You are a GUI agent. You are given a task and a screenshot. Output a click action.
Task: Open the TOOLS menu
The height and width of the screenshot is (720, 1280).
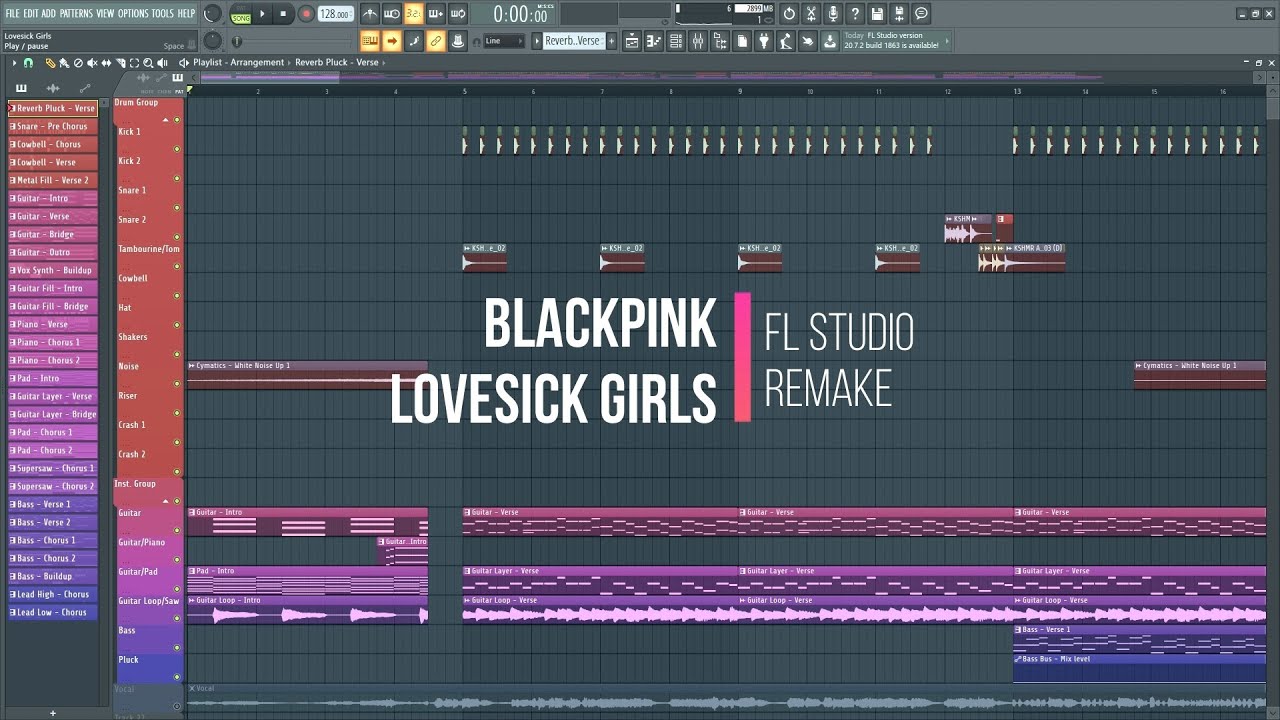click(x=163, y=13)
